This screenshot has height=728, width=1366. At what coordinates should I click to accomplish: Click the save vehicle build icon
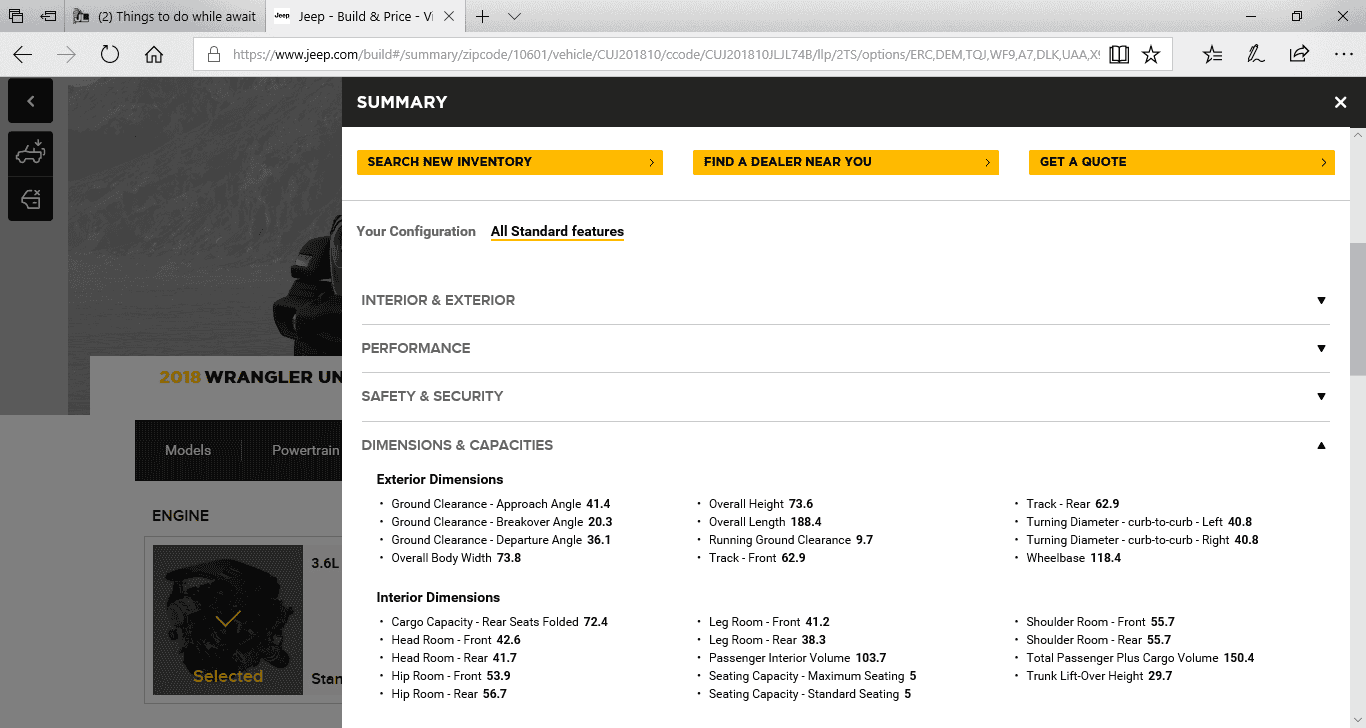pos(31,153)
